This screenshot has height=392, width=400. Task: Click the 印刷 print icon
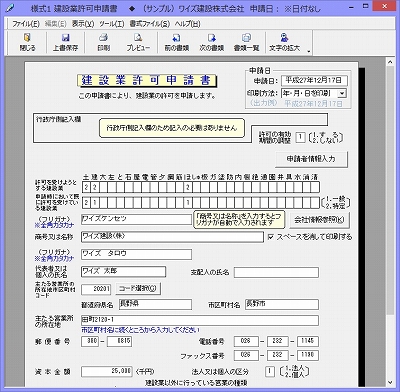104,42
